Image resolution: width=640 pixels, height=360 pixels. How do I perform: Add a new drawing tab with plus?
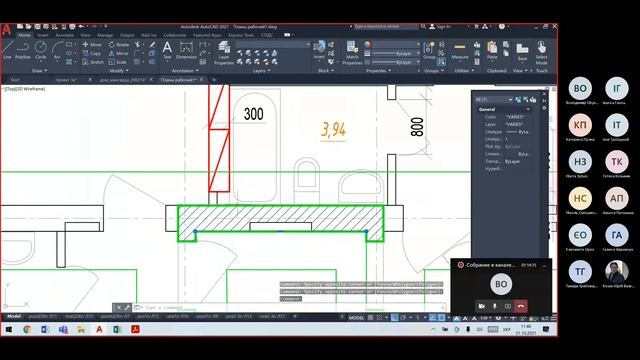[x=214, y=80]
